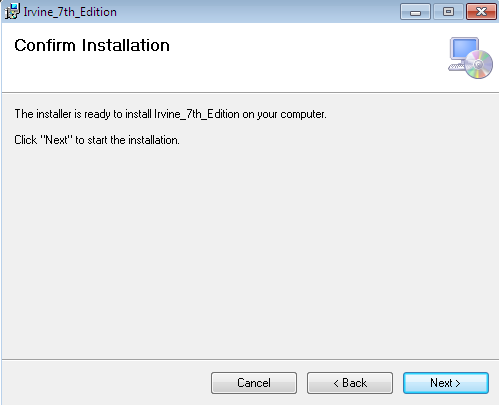The width and height of the screenshot is (499, 405).
Task: Click the blue monitor in banner graphic
Action: (x=464, y=49)
